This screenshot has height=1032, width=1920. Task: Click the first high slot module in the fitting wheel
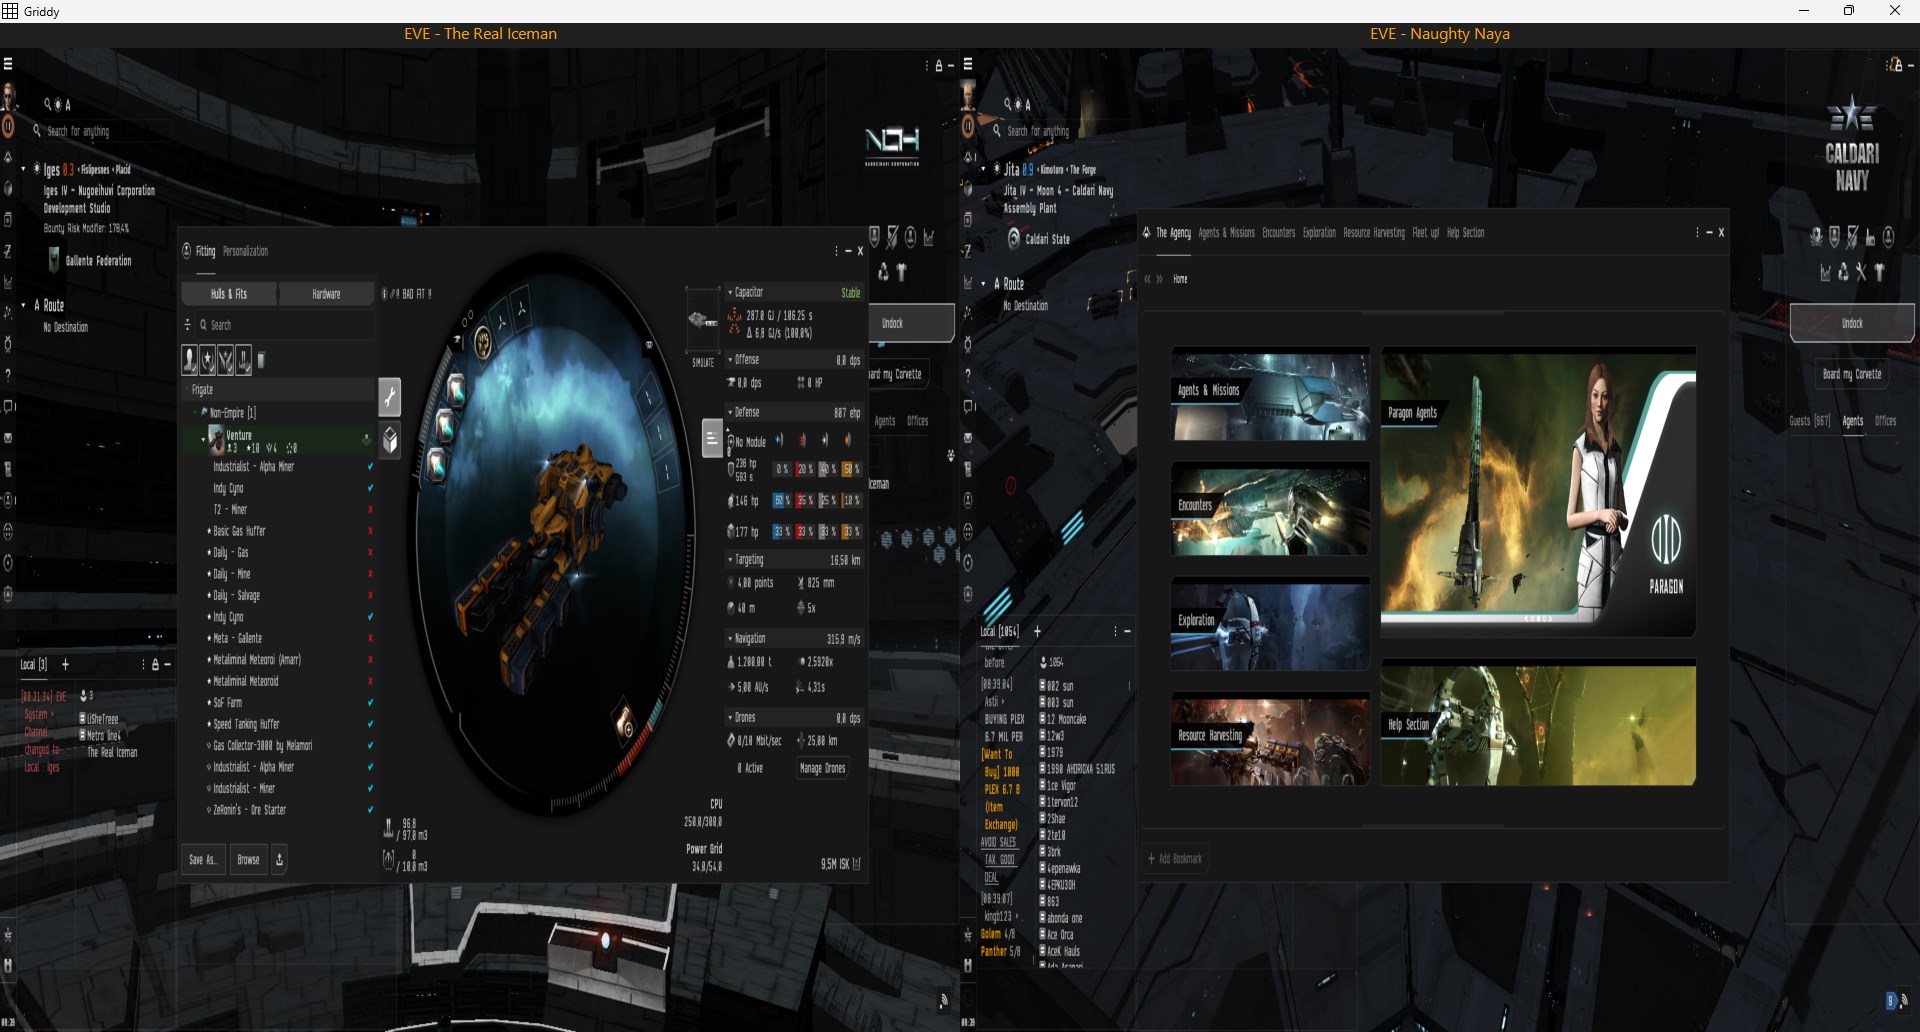pos(456,390)
